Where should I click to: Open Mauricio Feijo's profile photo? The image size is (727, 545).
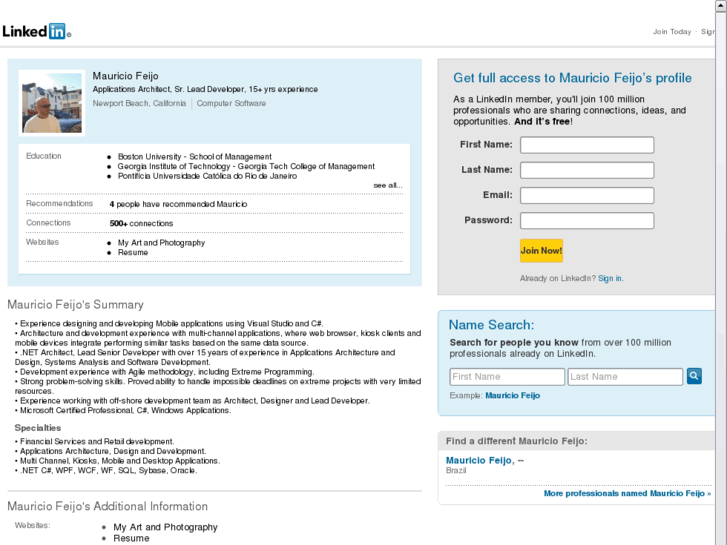pyautogui.click(x=52, y=103)
